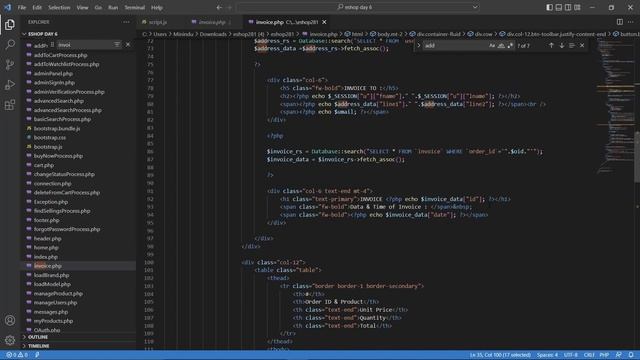This screenshot has height=360, width=640.
Task: Open connection.php in the explorer
Action: (x=52, y=184)
